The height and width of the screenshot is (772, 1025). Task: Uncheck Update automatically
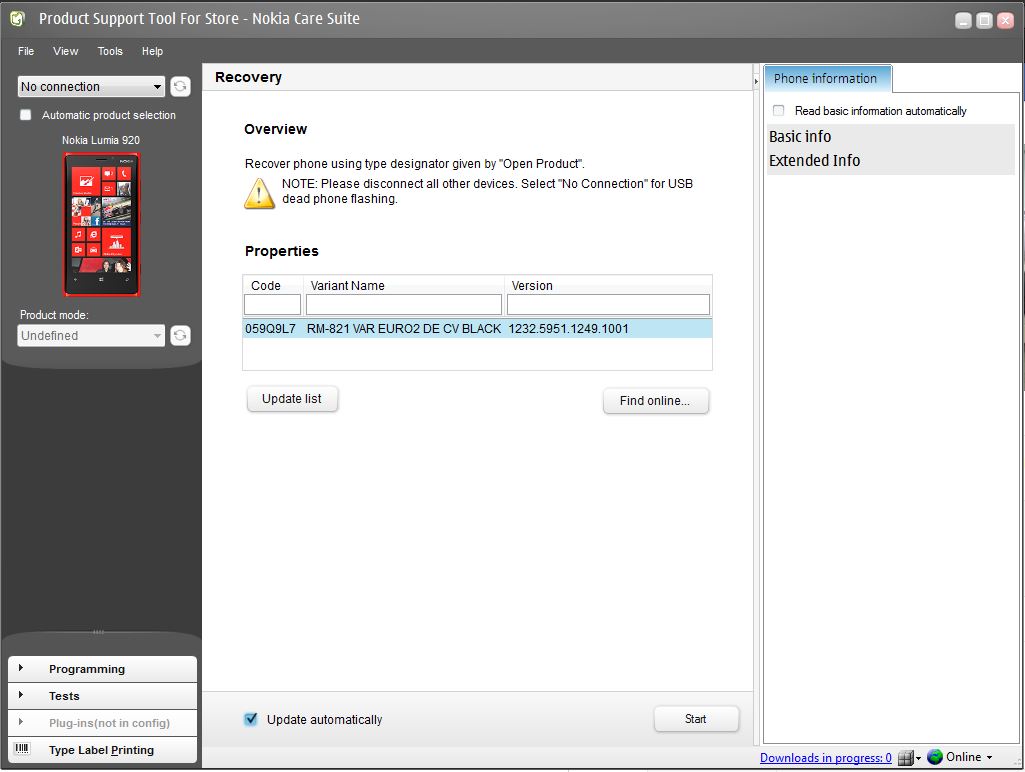[251, 719]
